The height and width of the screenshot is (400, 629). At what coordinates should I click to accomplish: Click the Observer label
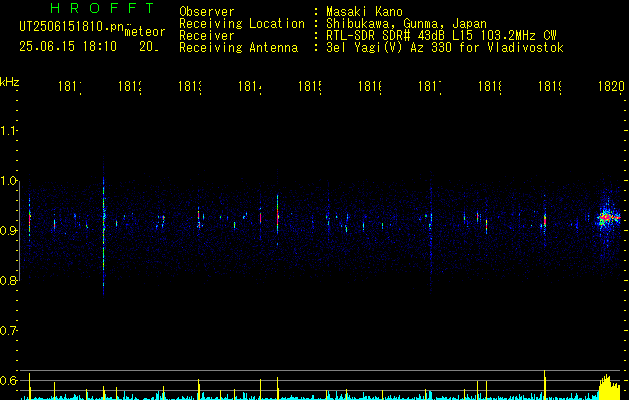[x=207, y=11]
